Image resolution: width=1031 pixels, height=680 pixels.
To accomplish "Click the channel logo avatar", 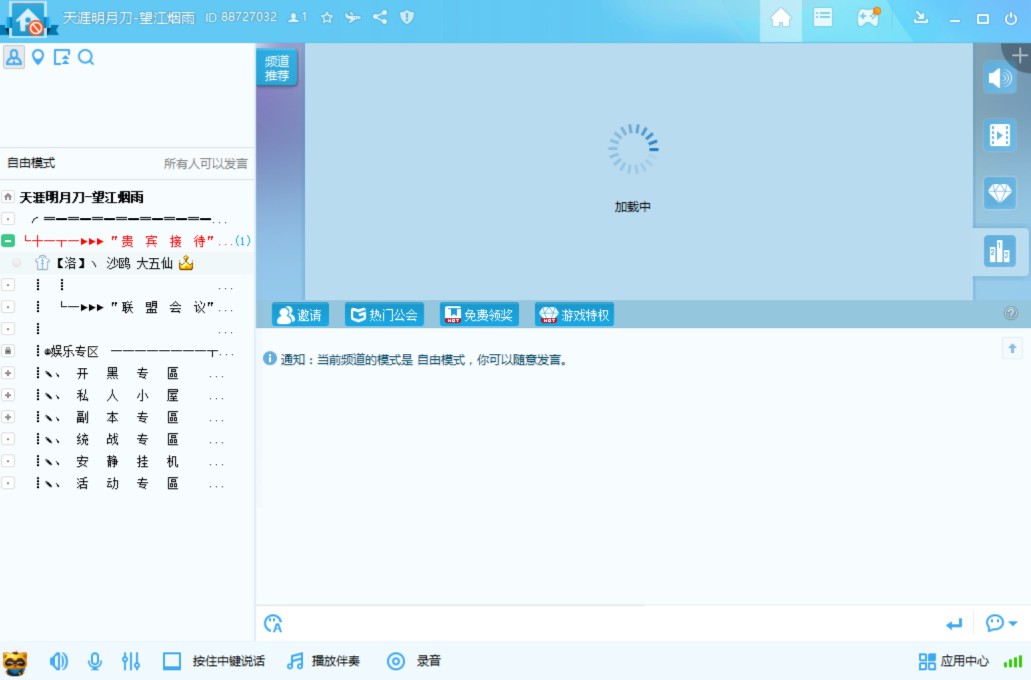I will 28,19.
